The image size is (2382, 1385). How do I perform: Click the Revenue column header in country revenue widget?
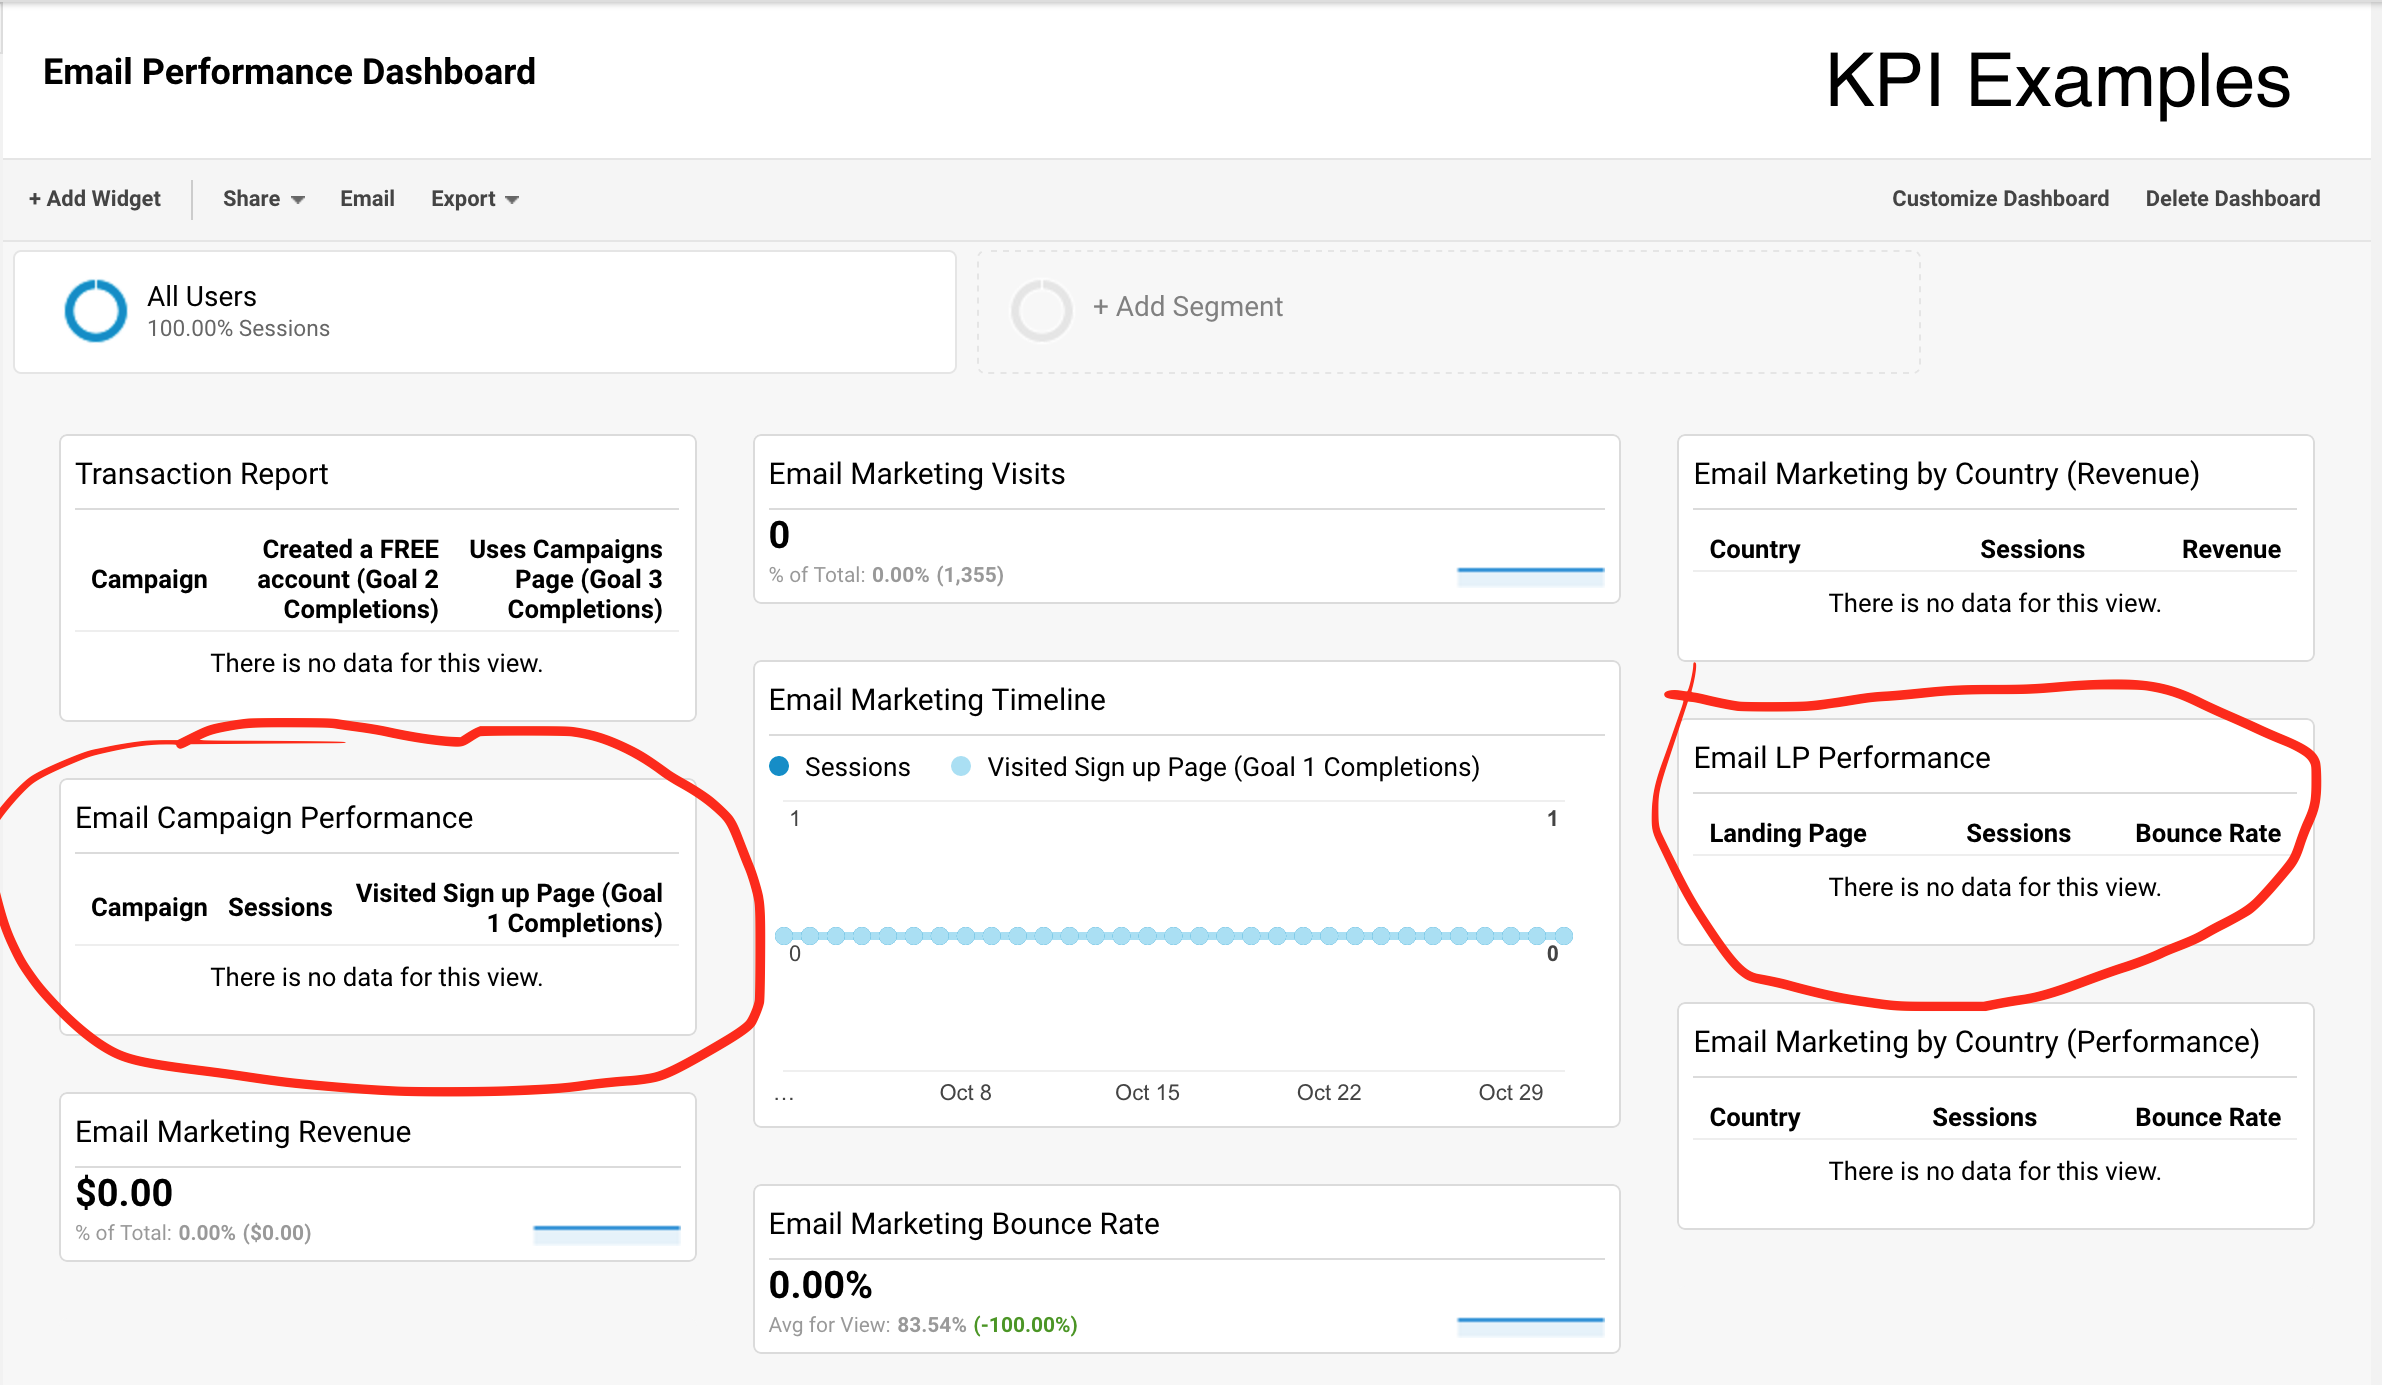(x=2230, y=549)
